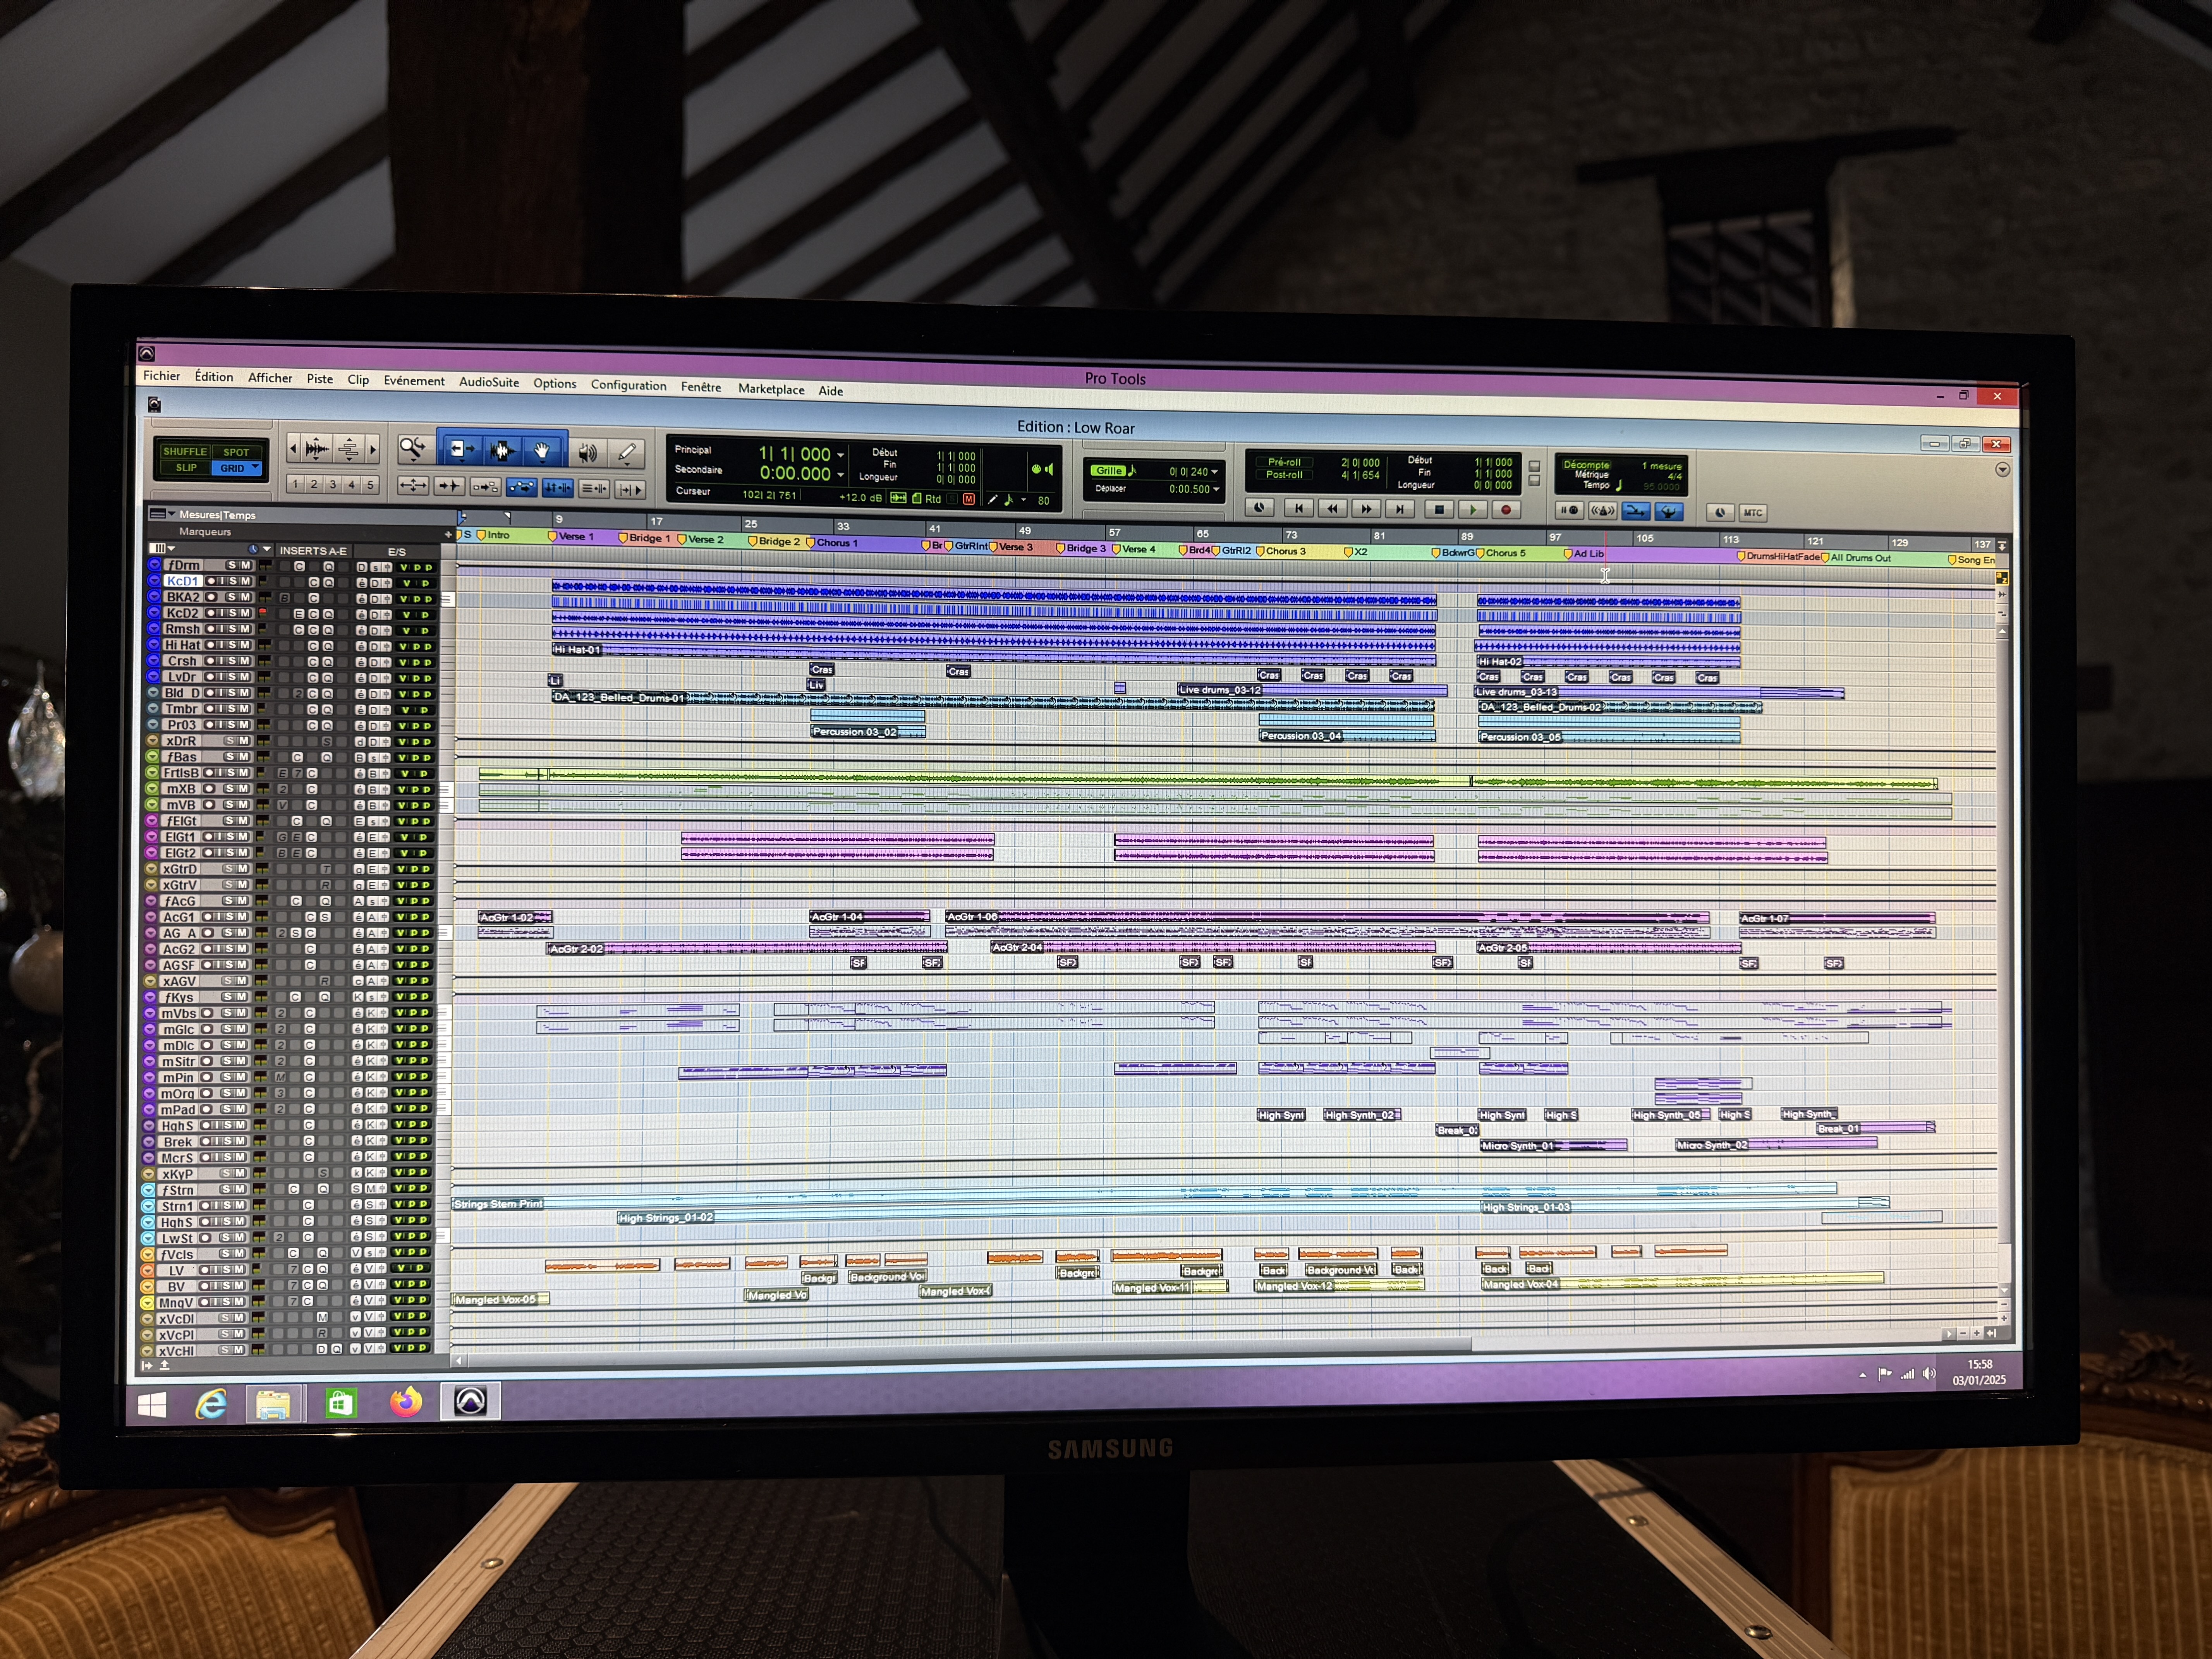Select the Scrubber speaker tool
This screenshot has width=2212, height=1659.
(588, 453)
